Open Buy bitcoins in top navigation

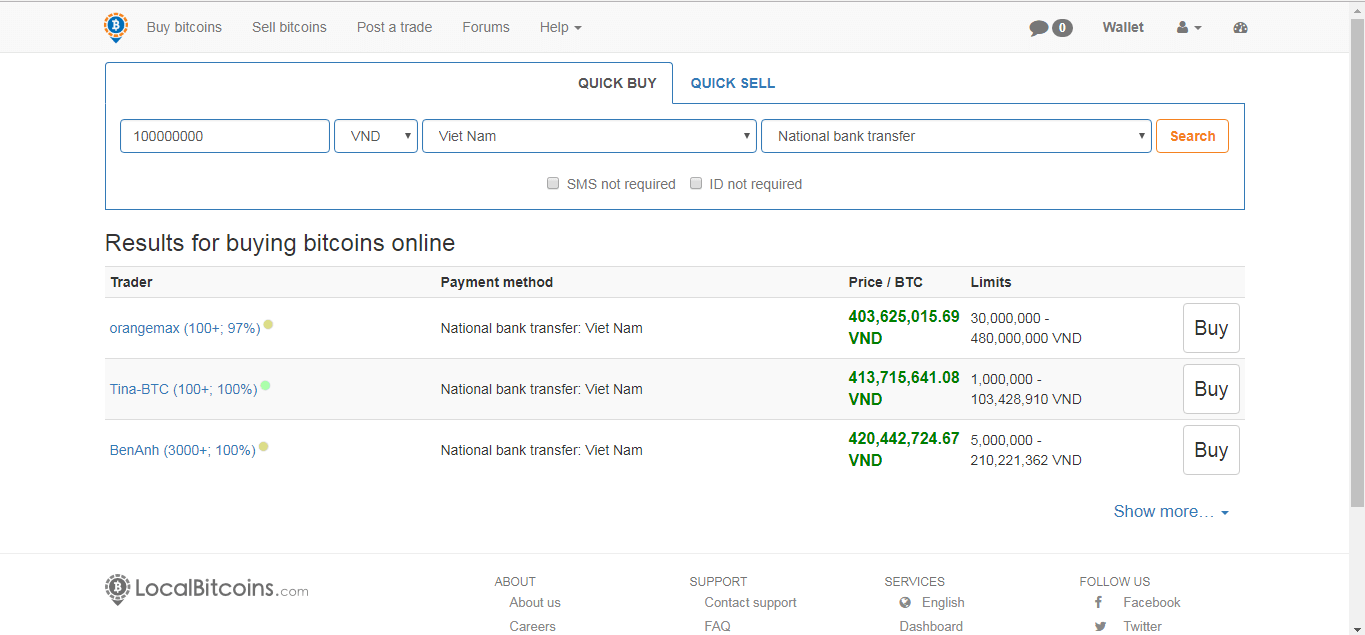click(x=184, y=27)
